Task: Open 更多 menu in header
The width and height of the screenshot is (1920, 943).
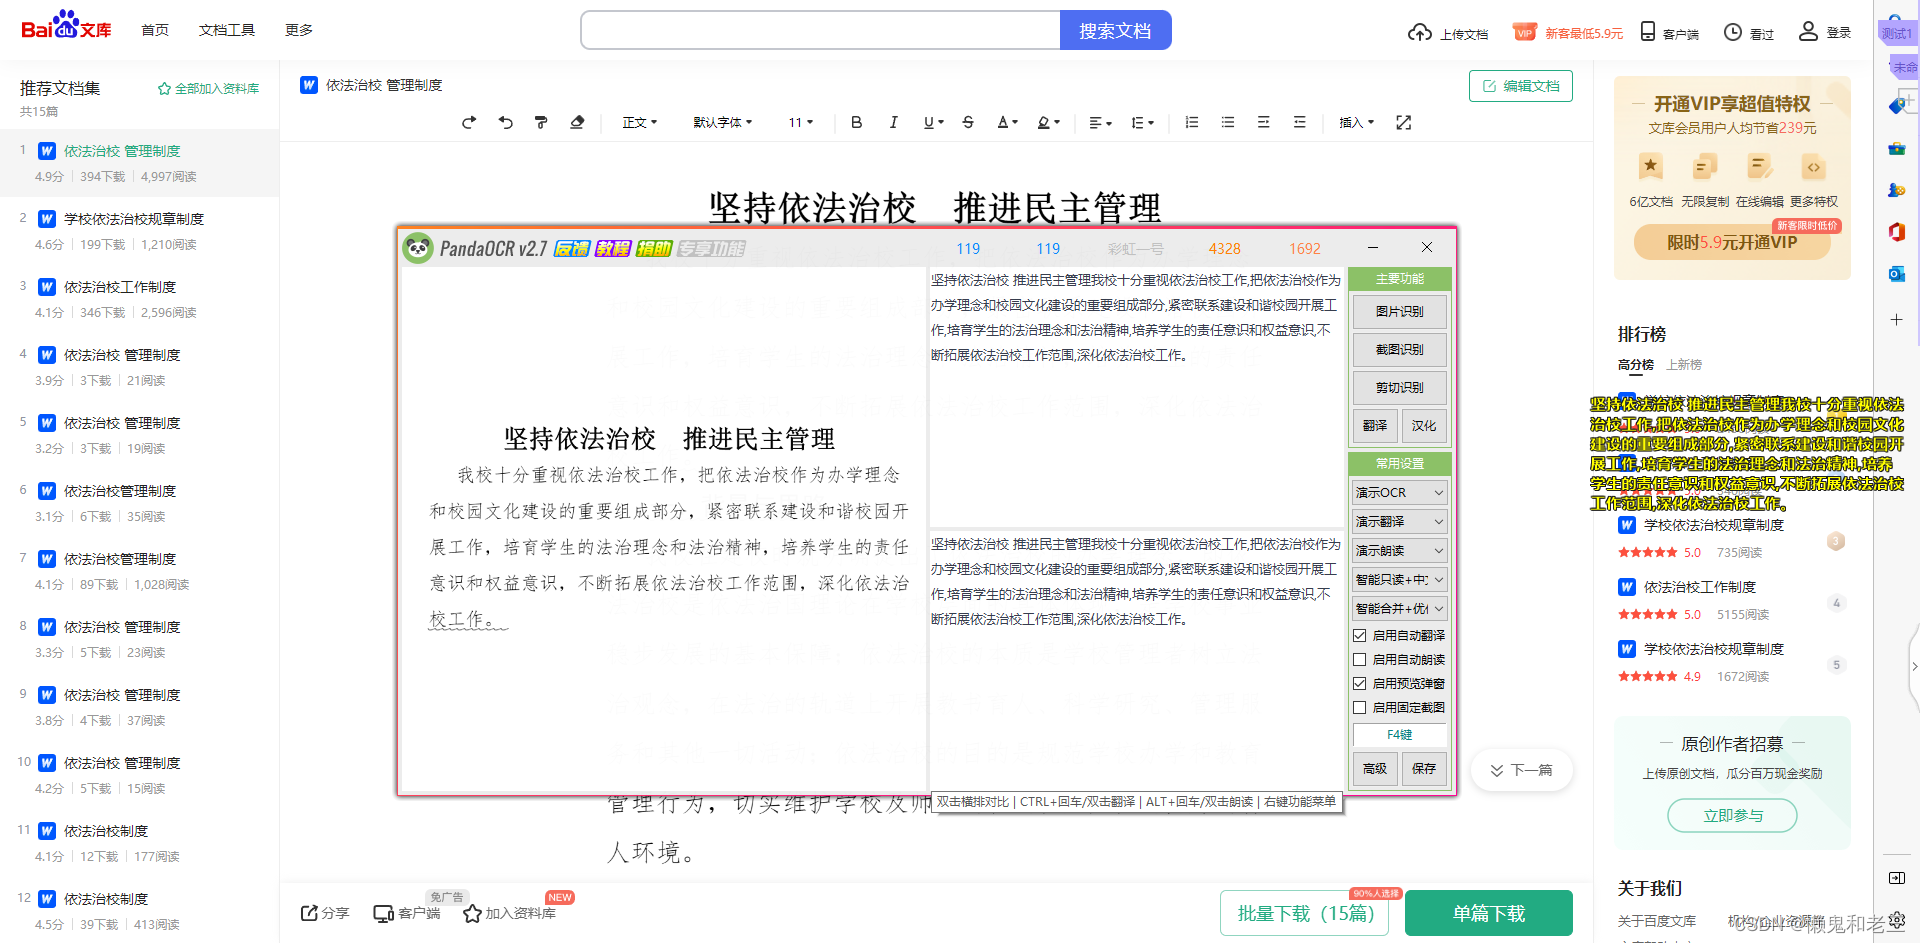Action: (x=299, y=30)
